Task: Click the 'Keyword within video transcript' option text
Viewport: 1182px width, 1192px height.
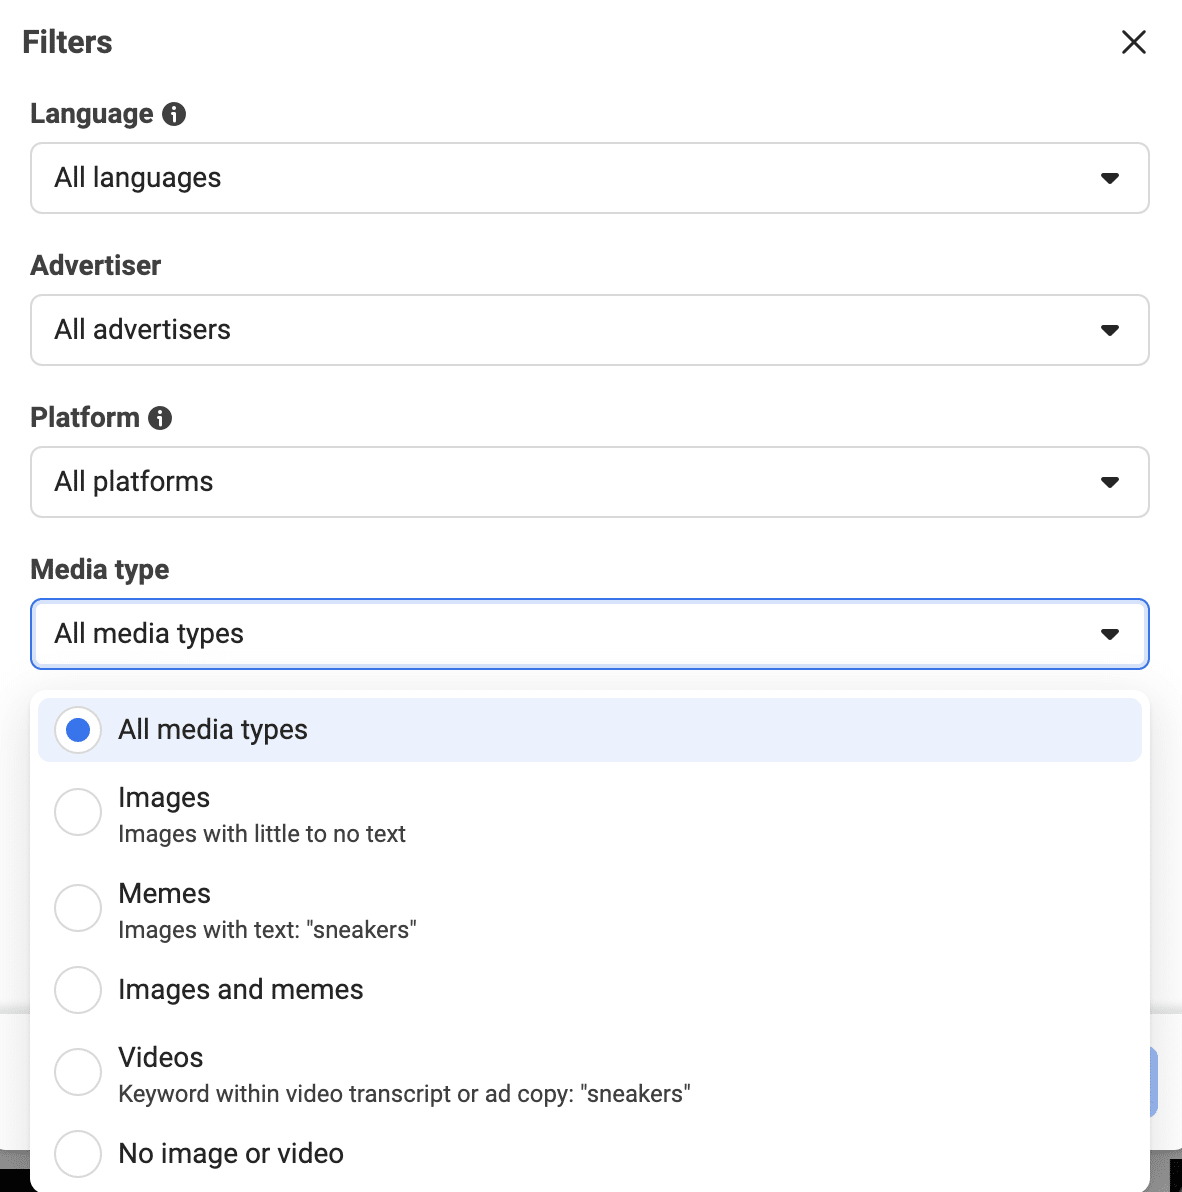Action: (x=404, y=1094)
